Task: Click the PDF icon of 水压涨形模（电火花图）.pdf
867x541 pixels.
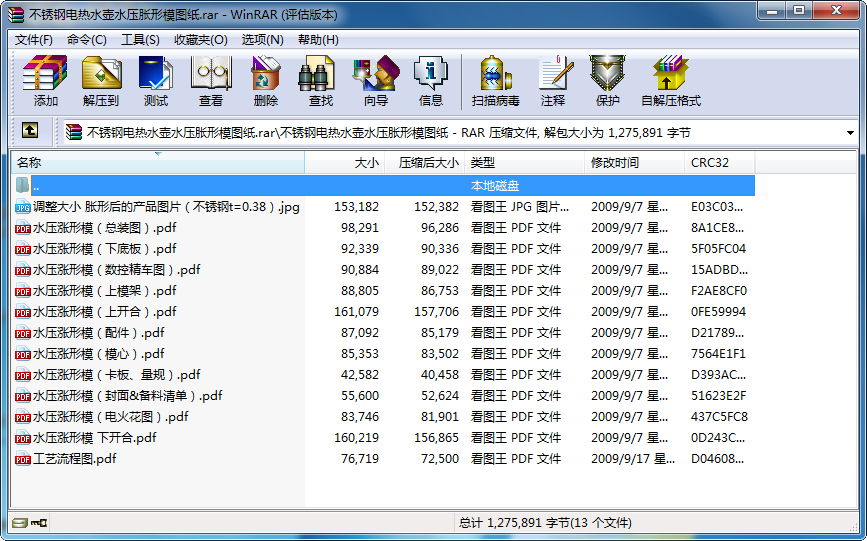Action: tap(23, 417)
